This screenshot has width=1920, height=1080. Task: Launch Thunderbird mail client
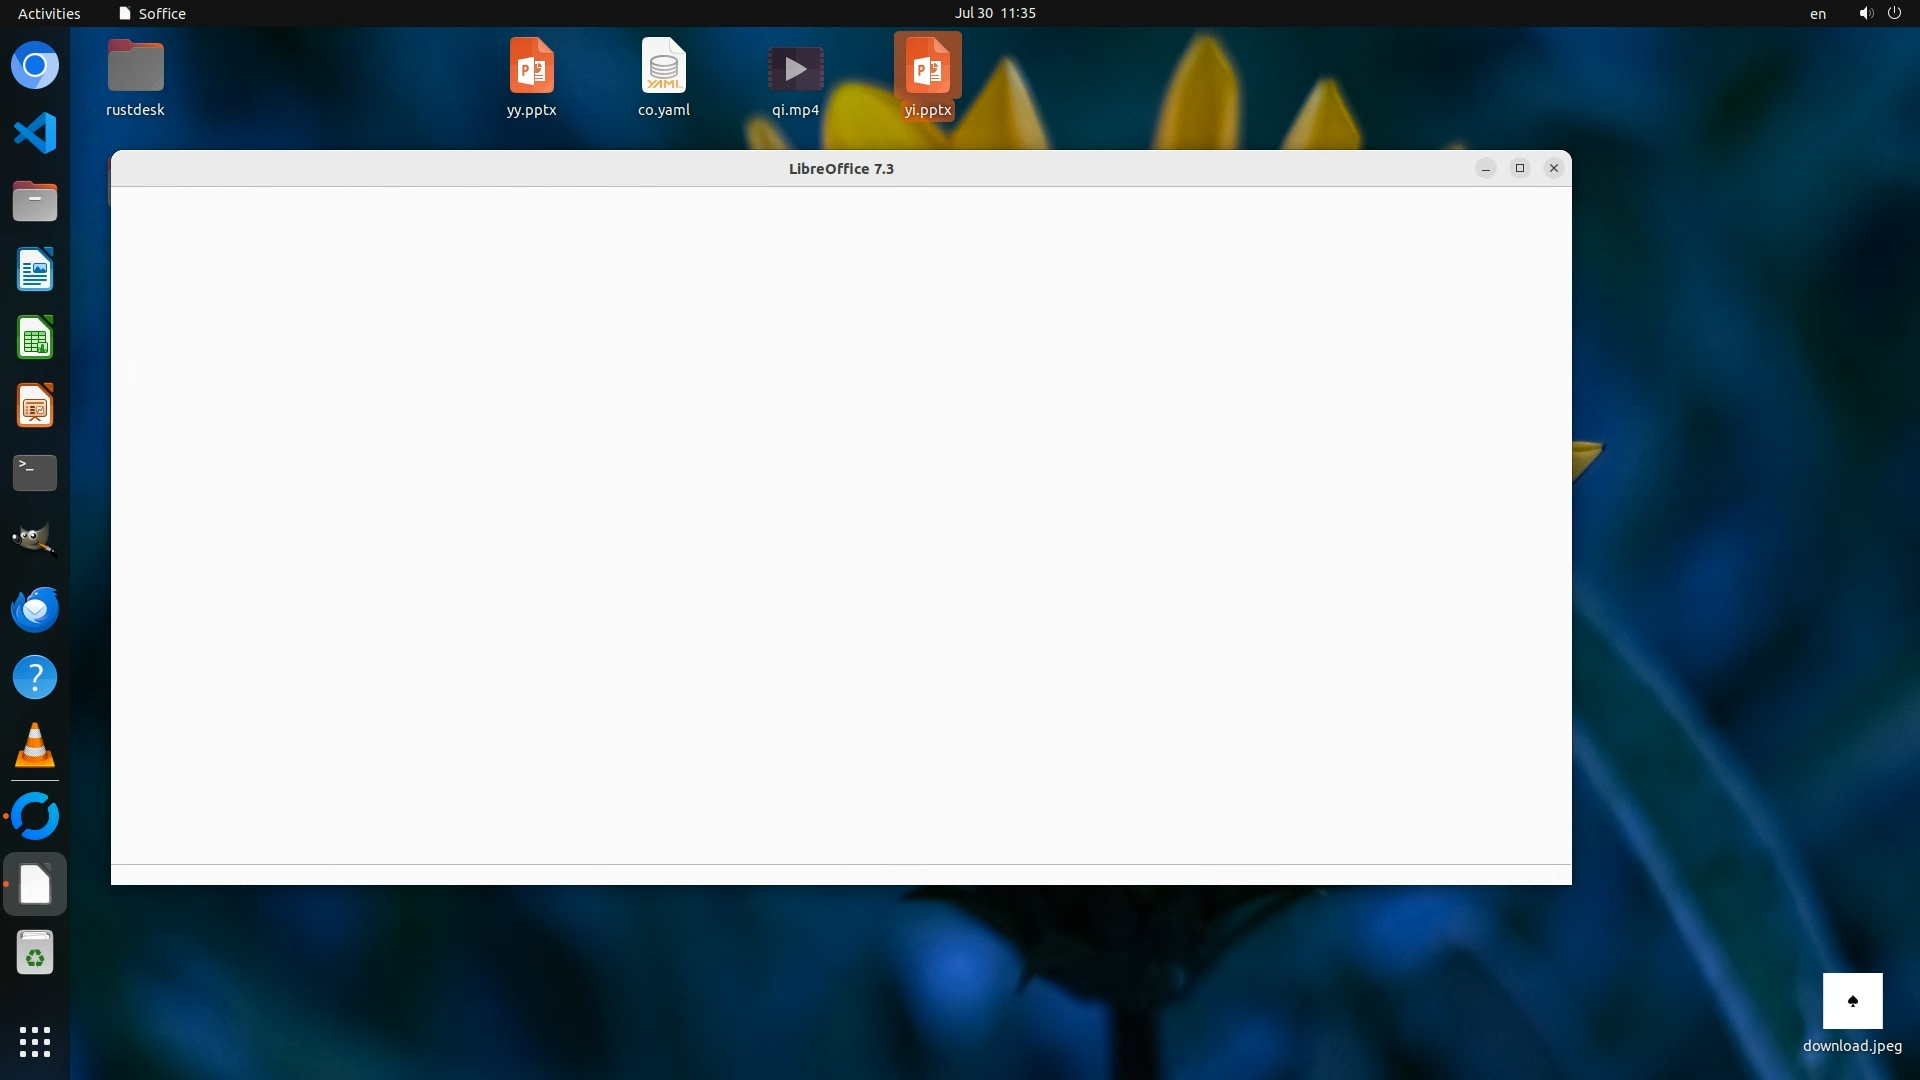click(x=35, y=609)
